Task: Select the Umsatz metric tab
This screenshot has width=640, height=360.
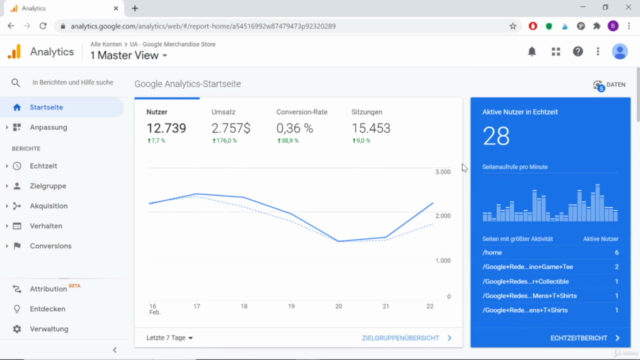Action: [231, 126]
